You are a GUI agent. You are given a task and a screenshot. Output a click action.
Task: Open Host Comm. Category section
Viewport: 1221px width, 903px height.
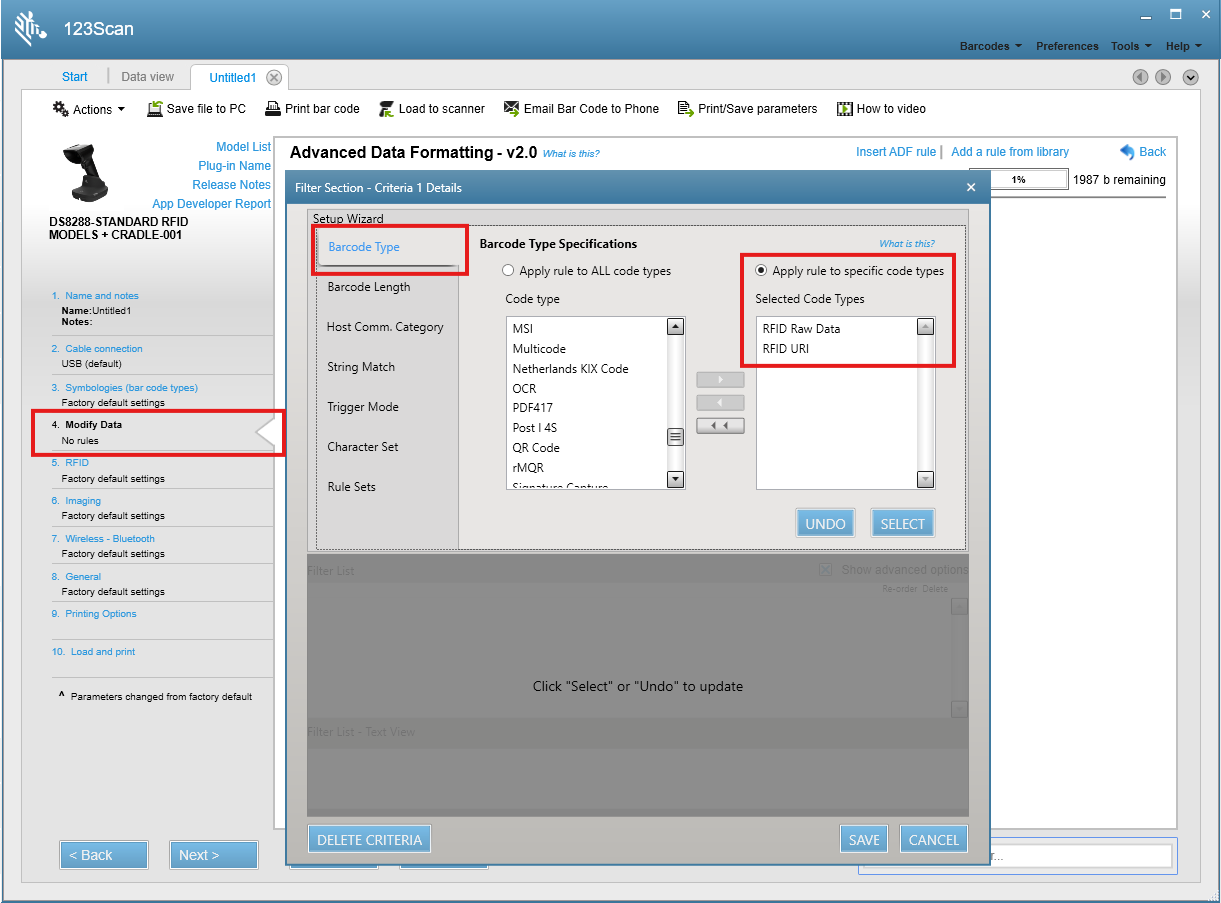[x=385, y=327]
